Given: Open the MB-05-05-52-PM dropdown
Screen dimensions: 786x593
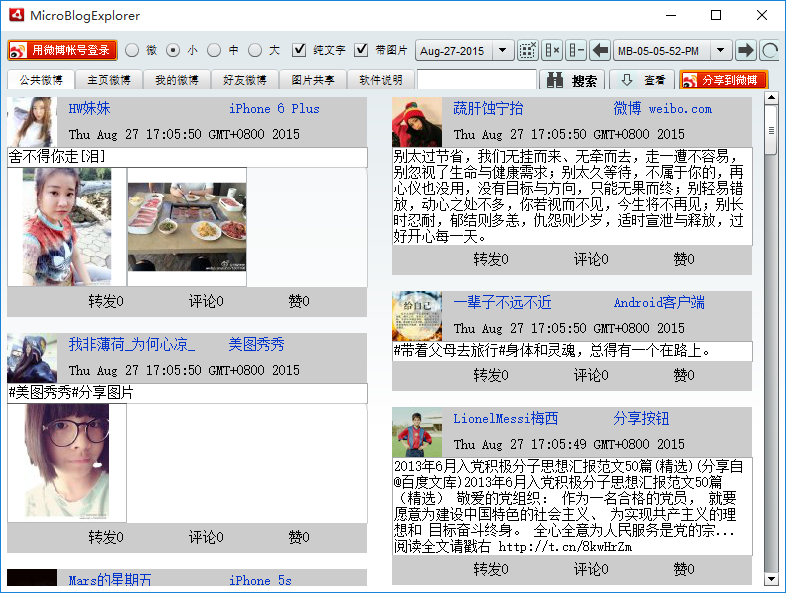Looking at the screenshot, I should 720,51.
